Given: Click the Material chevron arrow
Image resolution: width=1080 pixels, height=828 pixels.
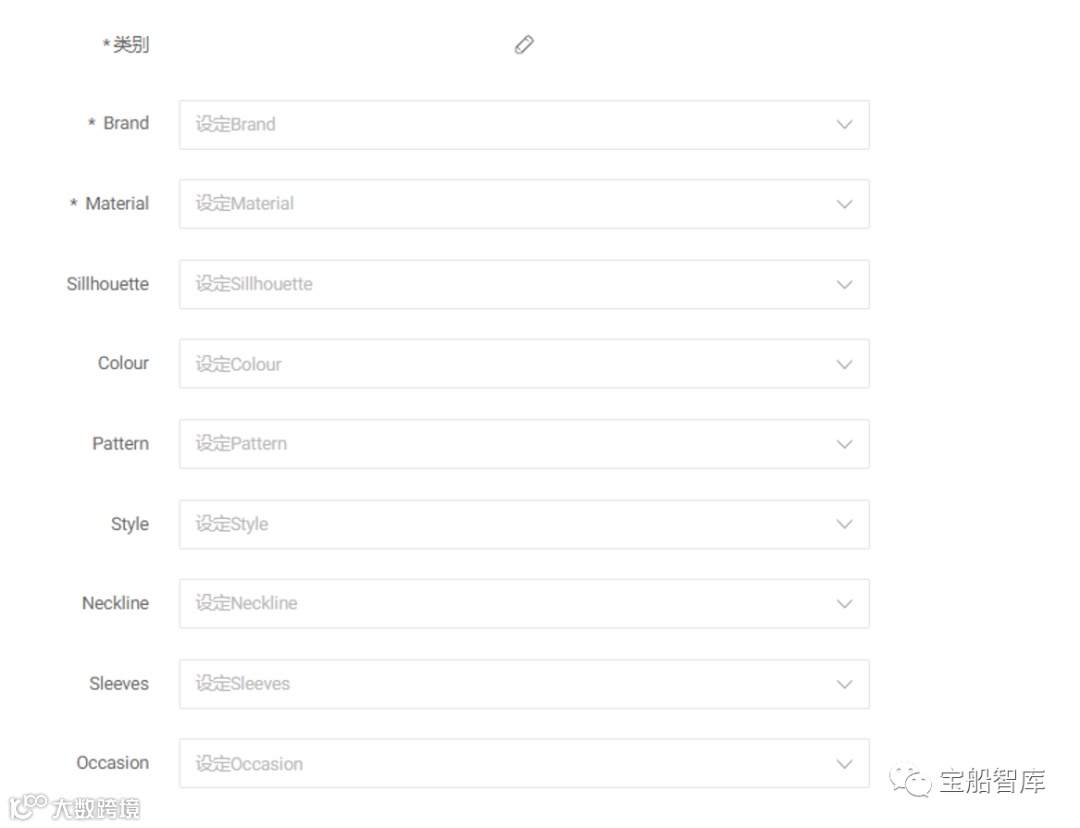Looking at the screenshot, I should point(844,204).
